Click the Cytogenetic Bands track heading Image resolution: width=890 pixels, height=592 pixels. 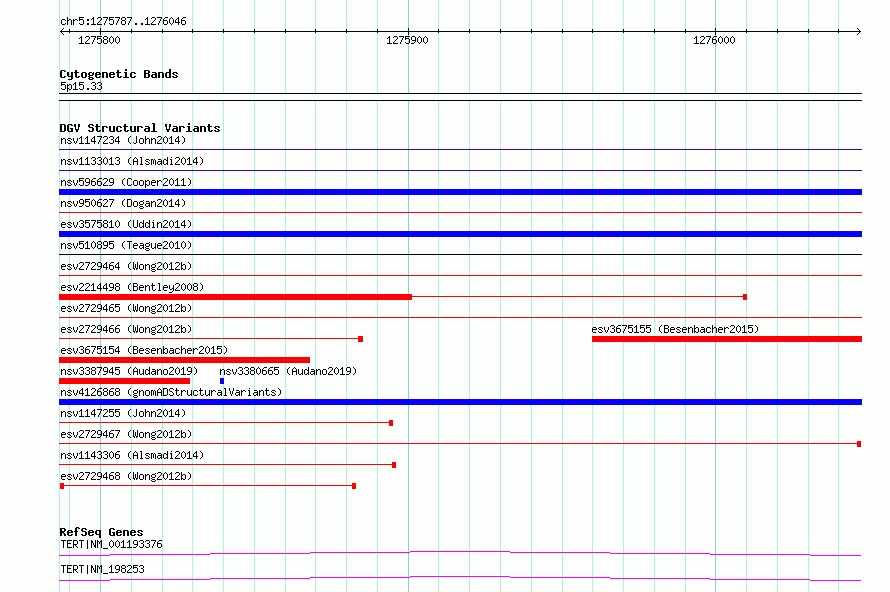coord(119,74)
